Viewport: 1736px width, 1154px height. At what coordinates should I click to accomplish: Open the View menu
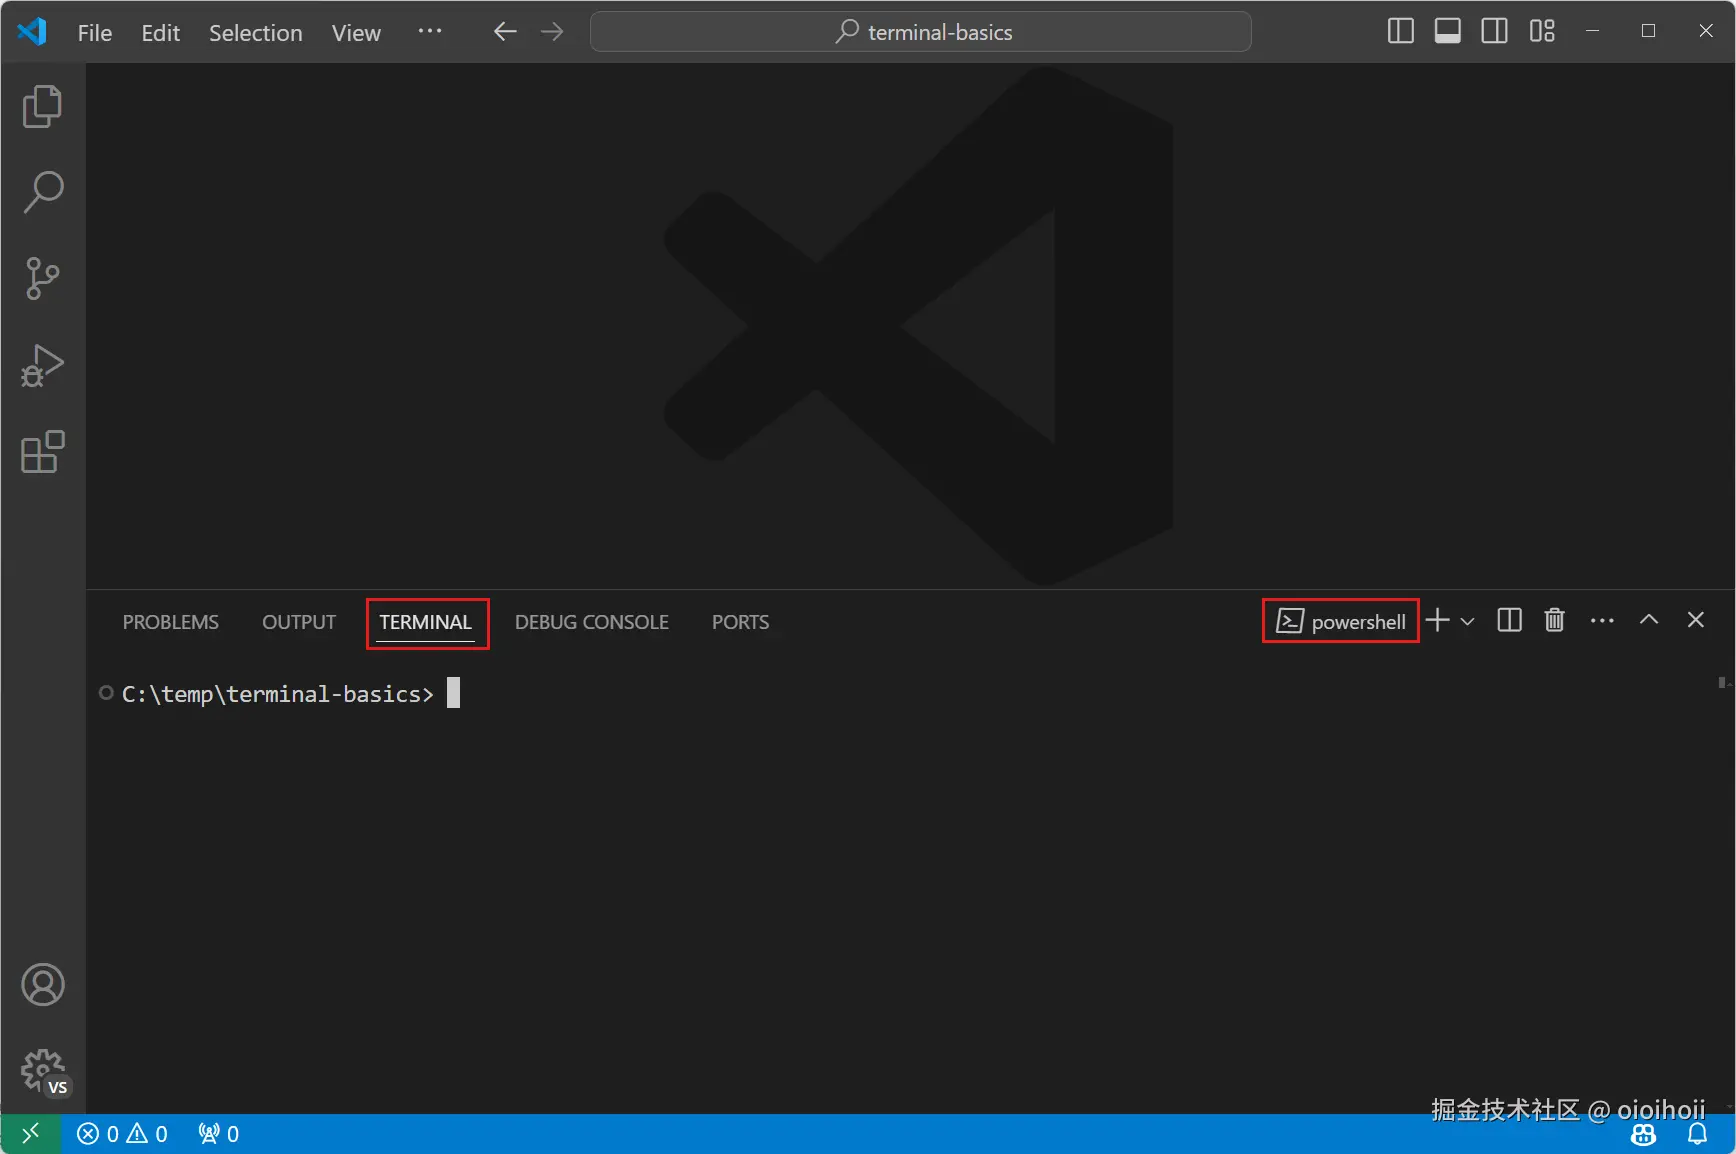click(356, 33)
